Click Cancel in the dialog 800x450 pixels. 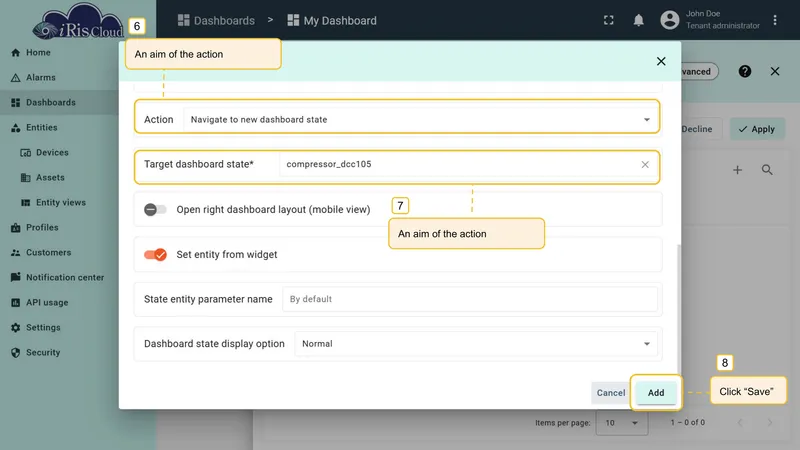(x=611, y=393)
